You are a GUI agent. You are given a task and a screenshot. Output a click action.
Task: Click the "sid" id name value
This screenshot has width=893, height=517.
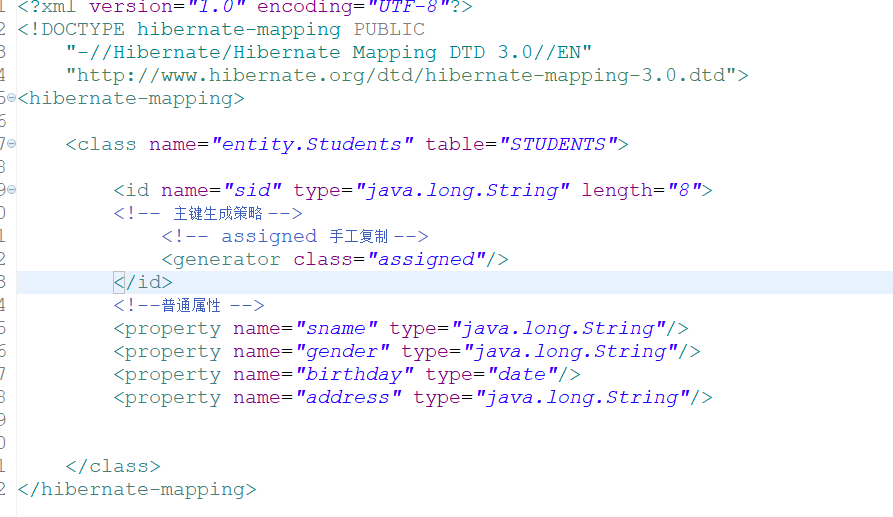(x=252, y=190)
